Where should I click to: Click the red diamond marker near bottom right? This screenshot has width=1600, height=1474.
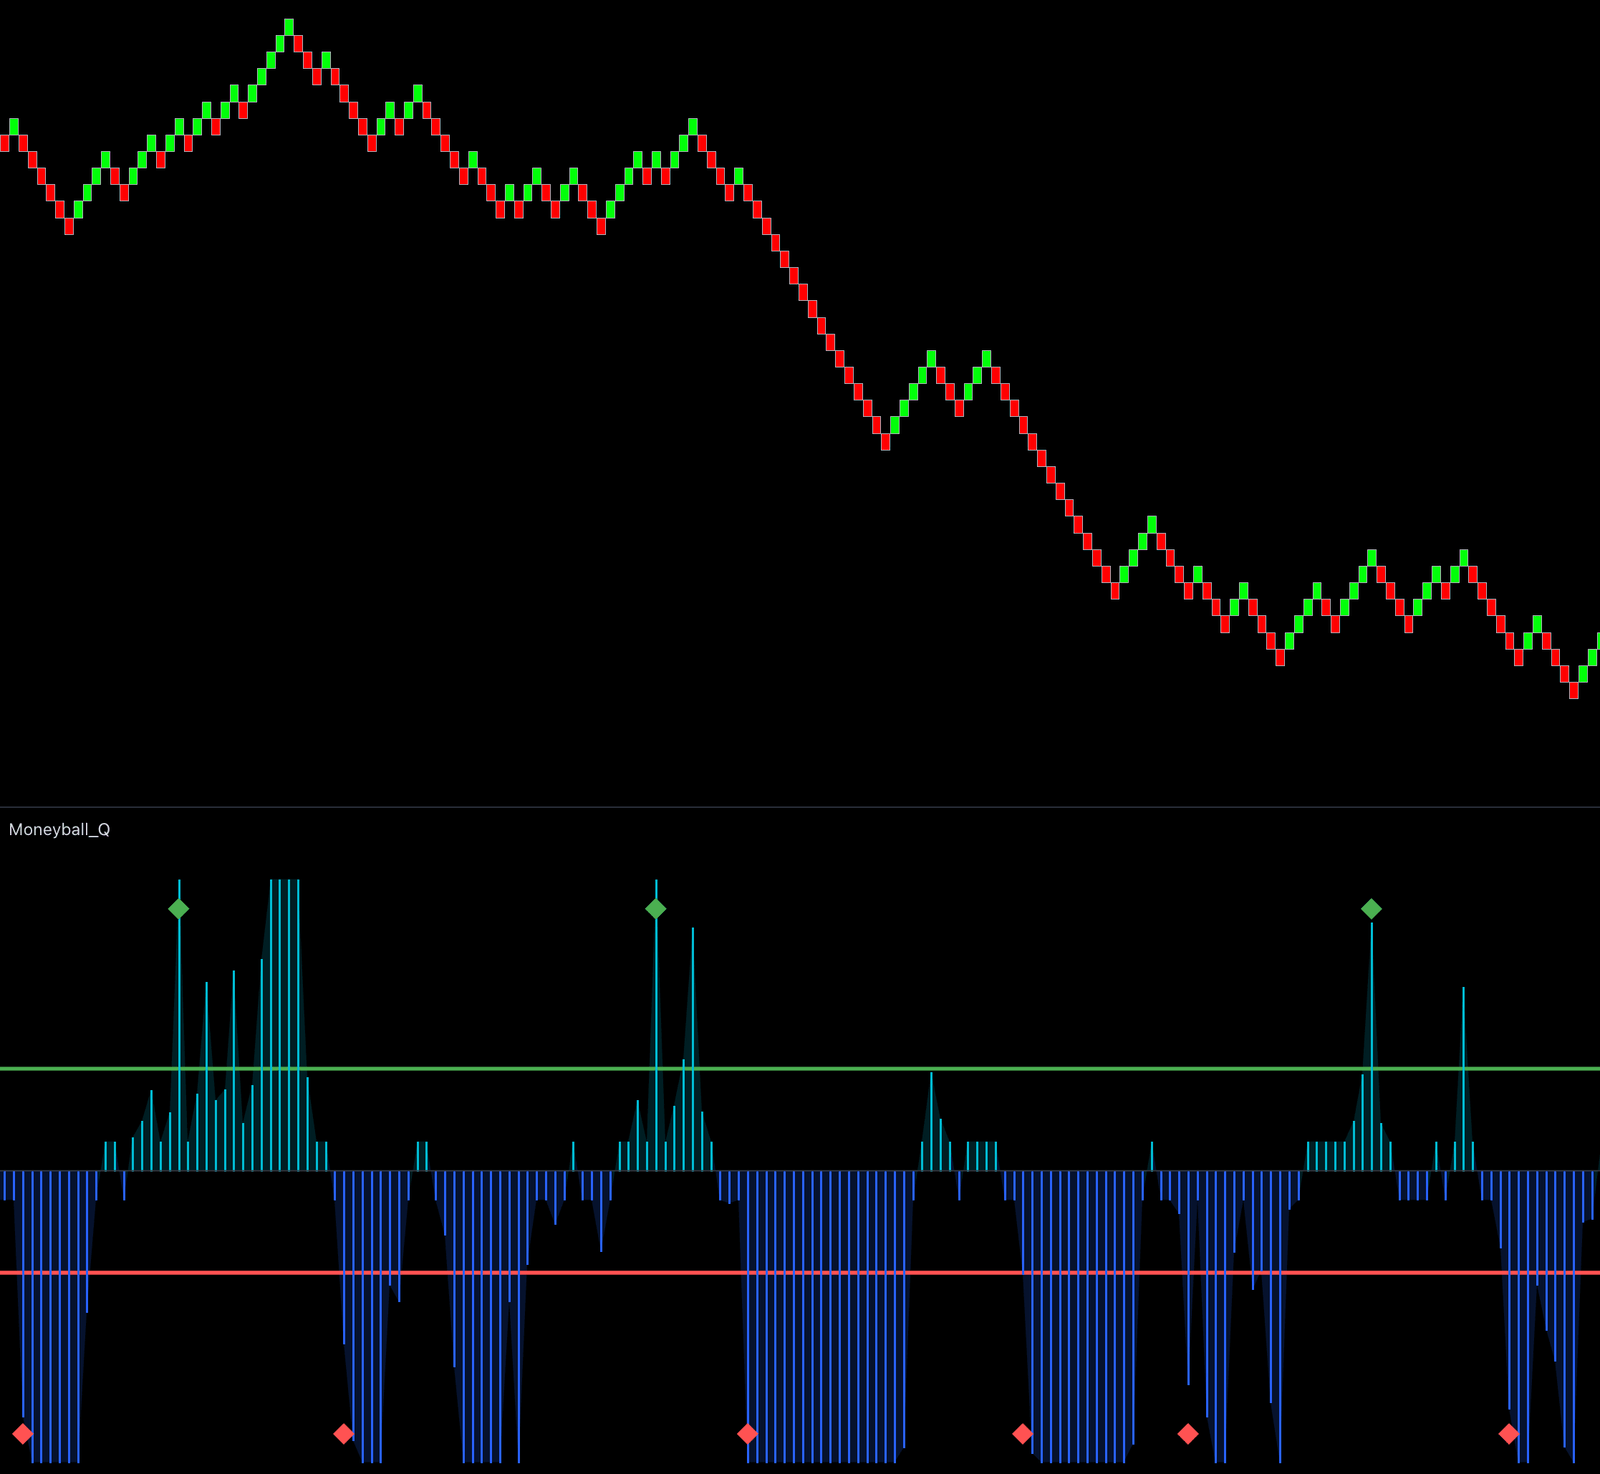[1189, 1433]
